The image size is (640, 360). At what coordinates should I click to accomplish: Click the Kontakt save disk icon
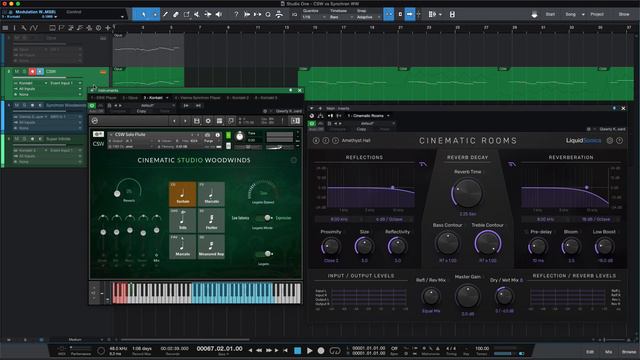197,121
